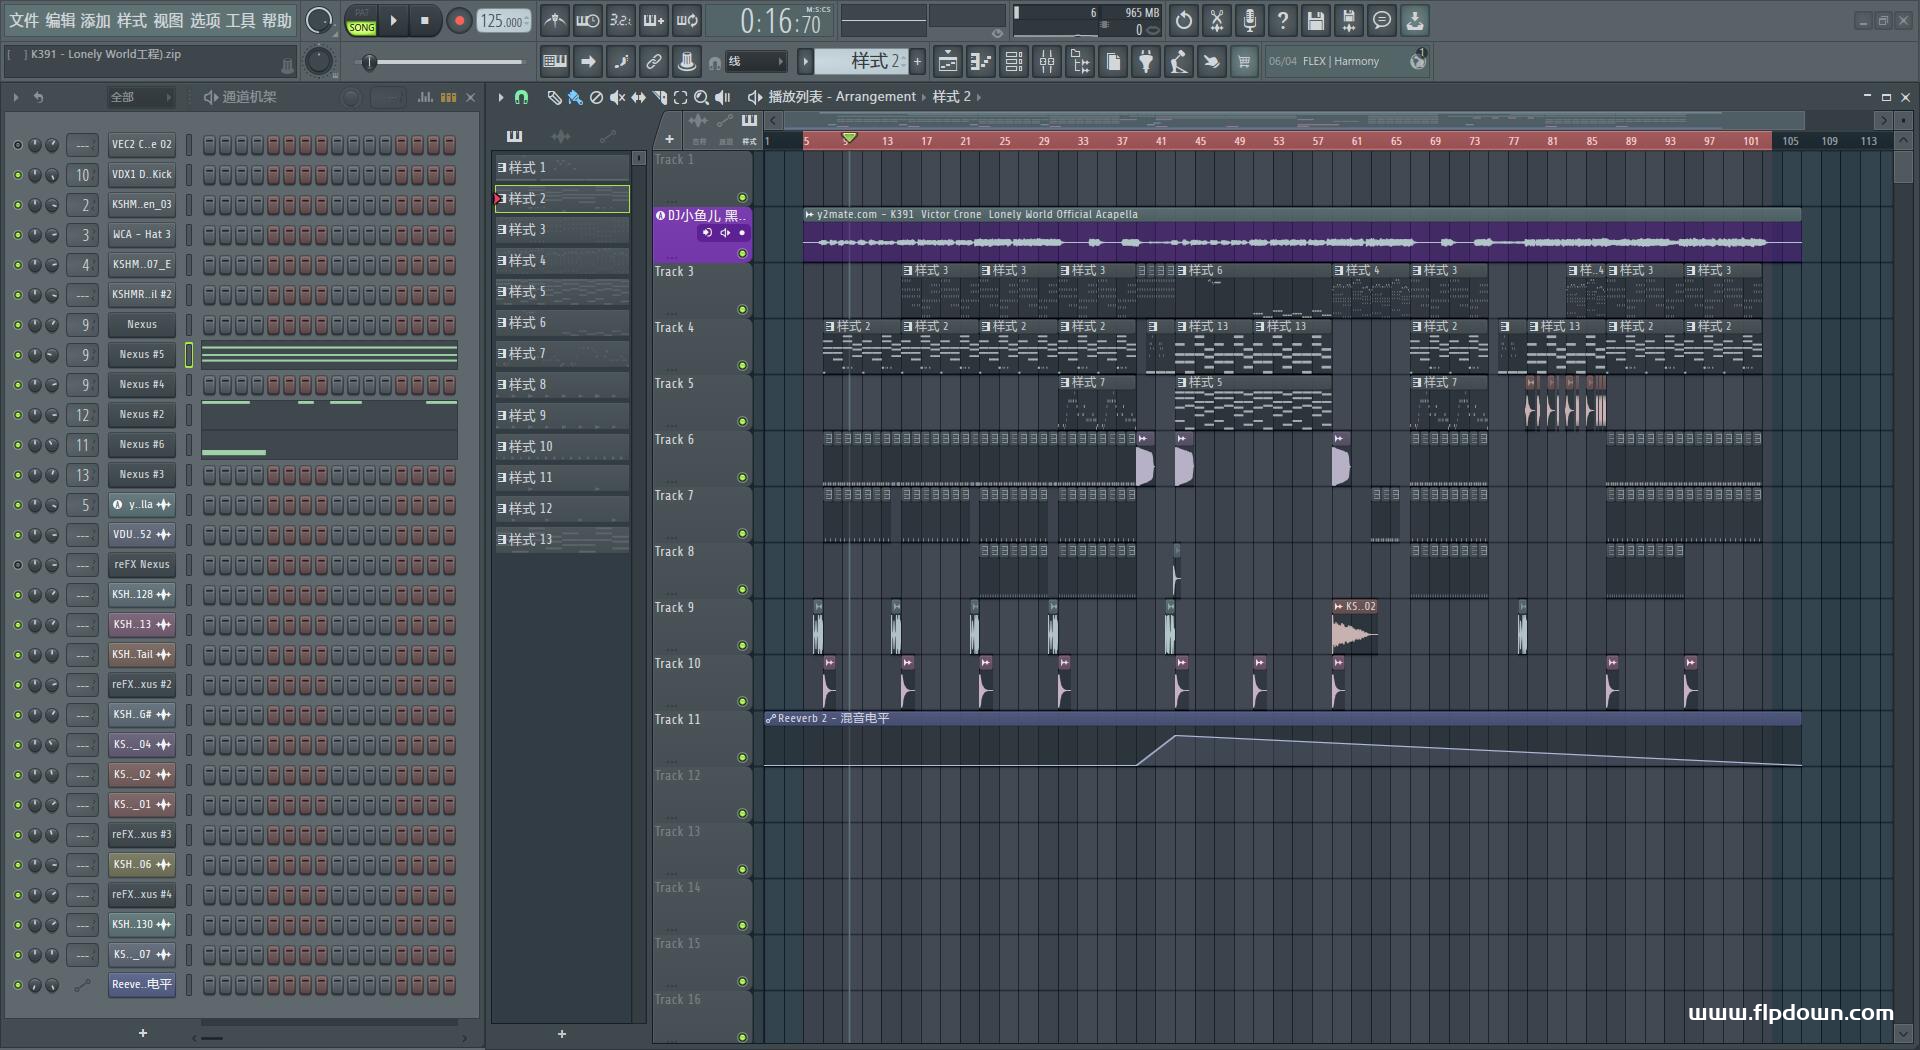
Task: Select the reFX Nexus channel button
Action: (142, 565)
